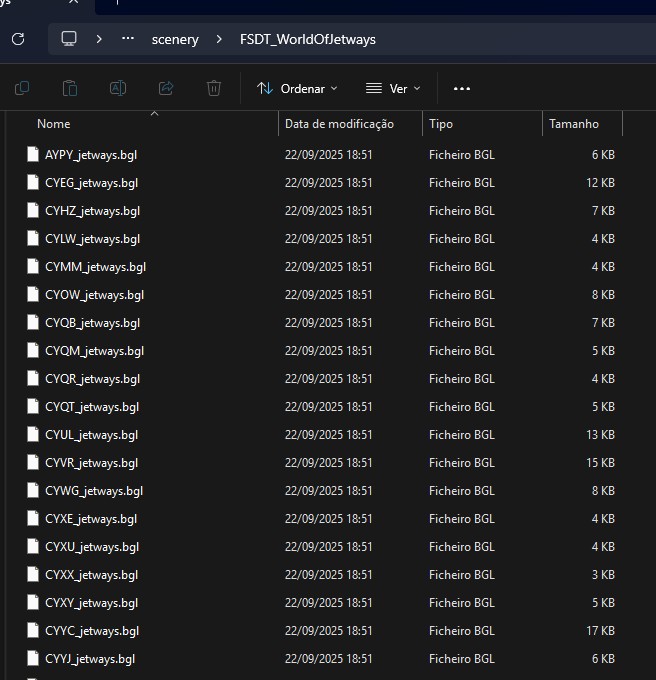Viewport: 656px width, 680px height.
Task: Click file icon of CYXE_jetways.bgl
Action: coord(33,518)
